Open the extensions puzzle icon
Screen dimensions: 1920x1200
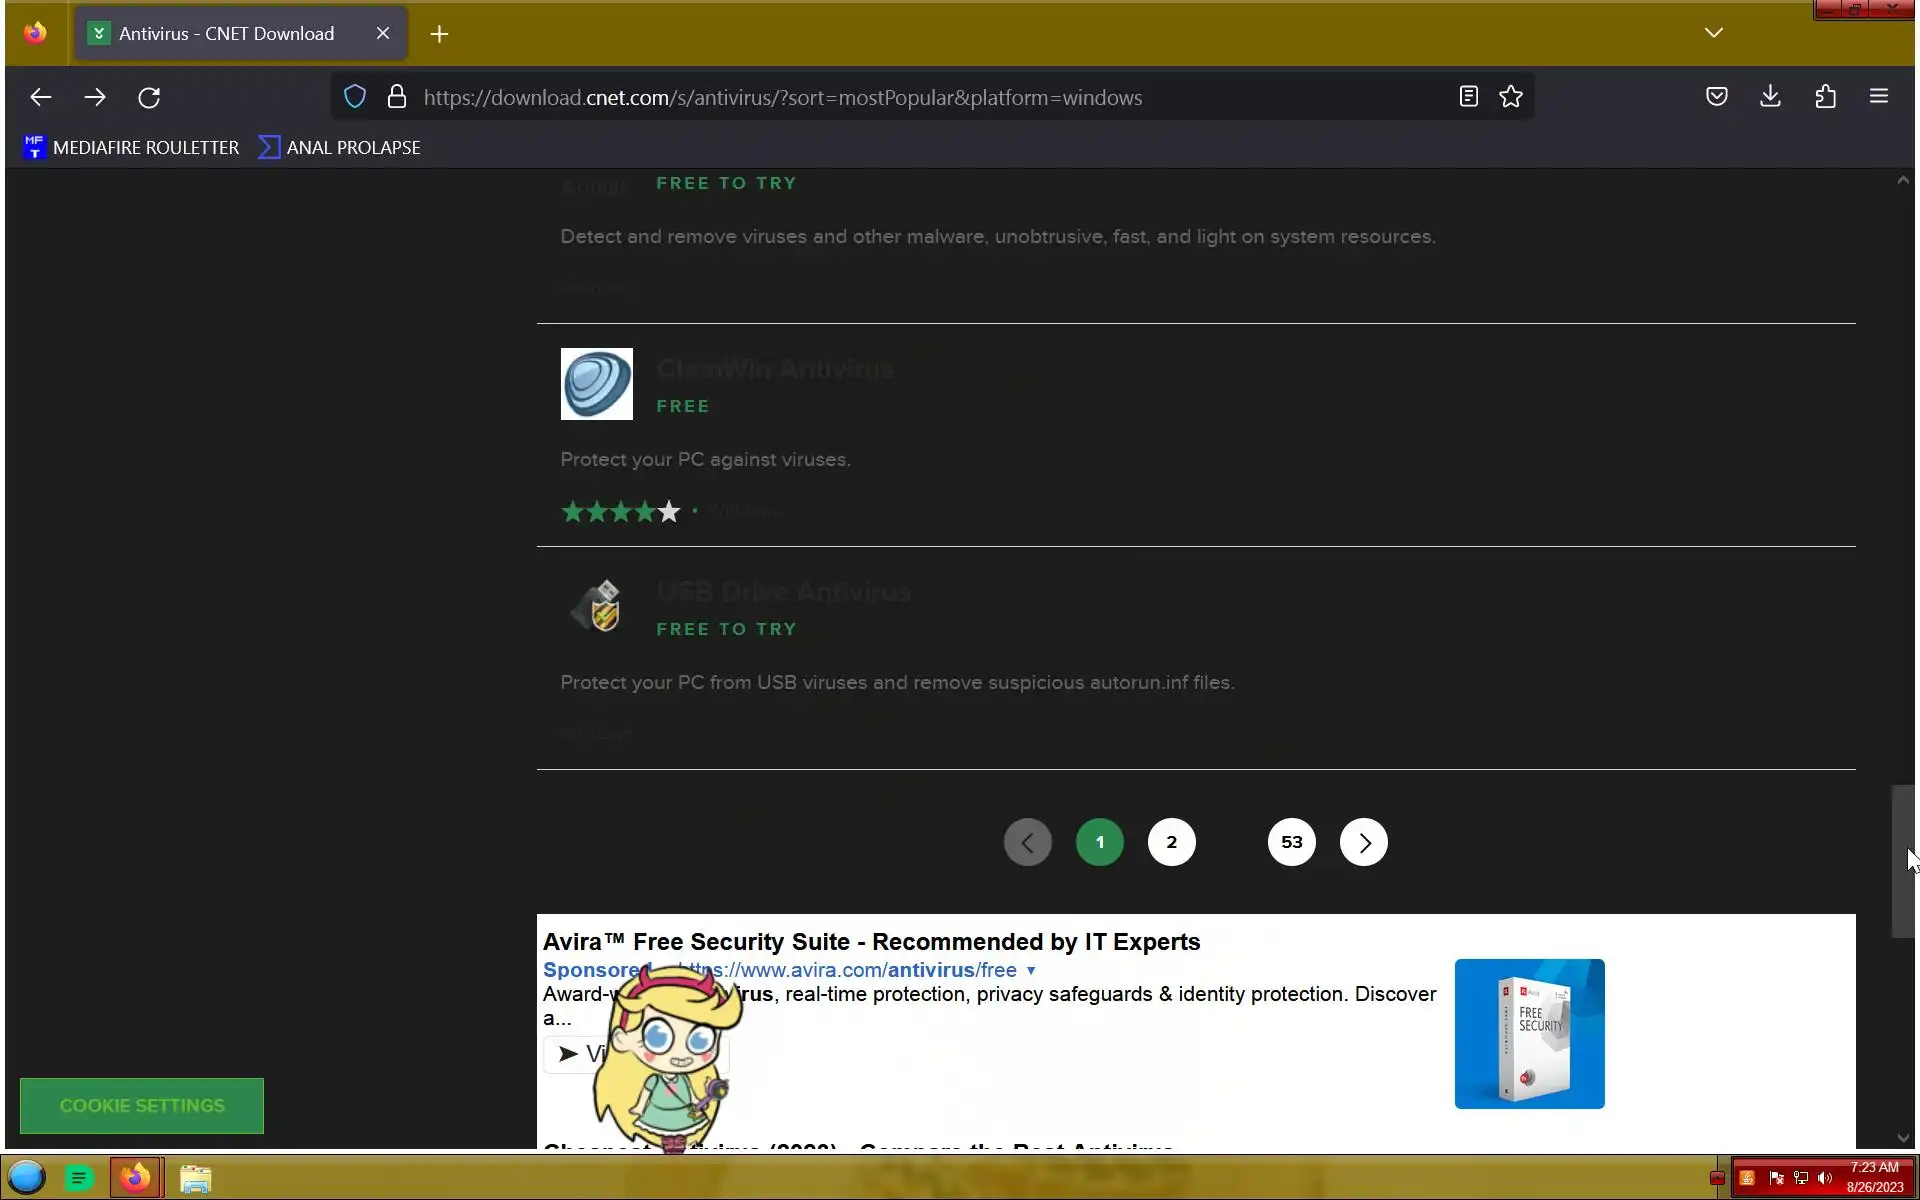pos(1825,97)
